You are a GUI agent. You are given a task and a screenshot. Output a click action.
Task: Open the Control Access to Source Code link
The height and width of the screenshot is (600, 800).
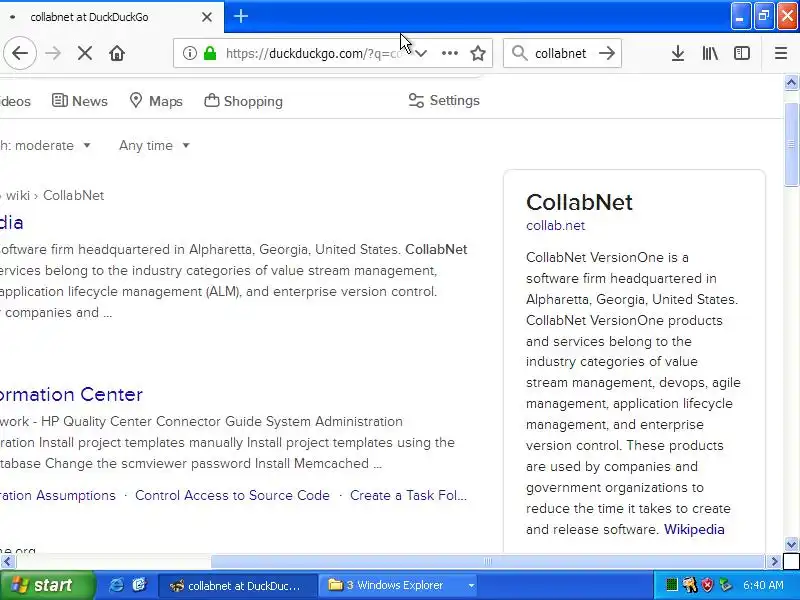pyautogui.click(x=232, y=495)
